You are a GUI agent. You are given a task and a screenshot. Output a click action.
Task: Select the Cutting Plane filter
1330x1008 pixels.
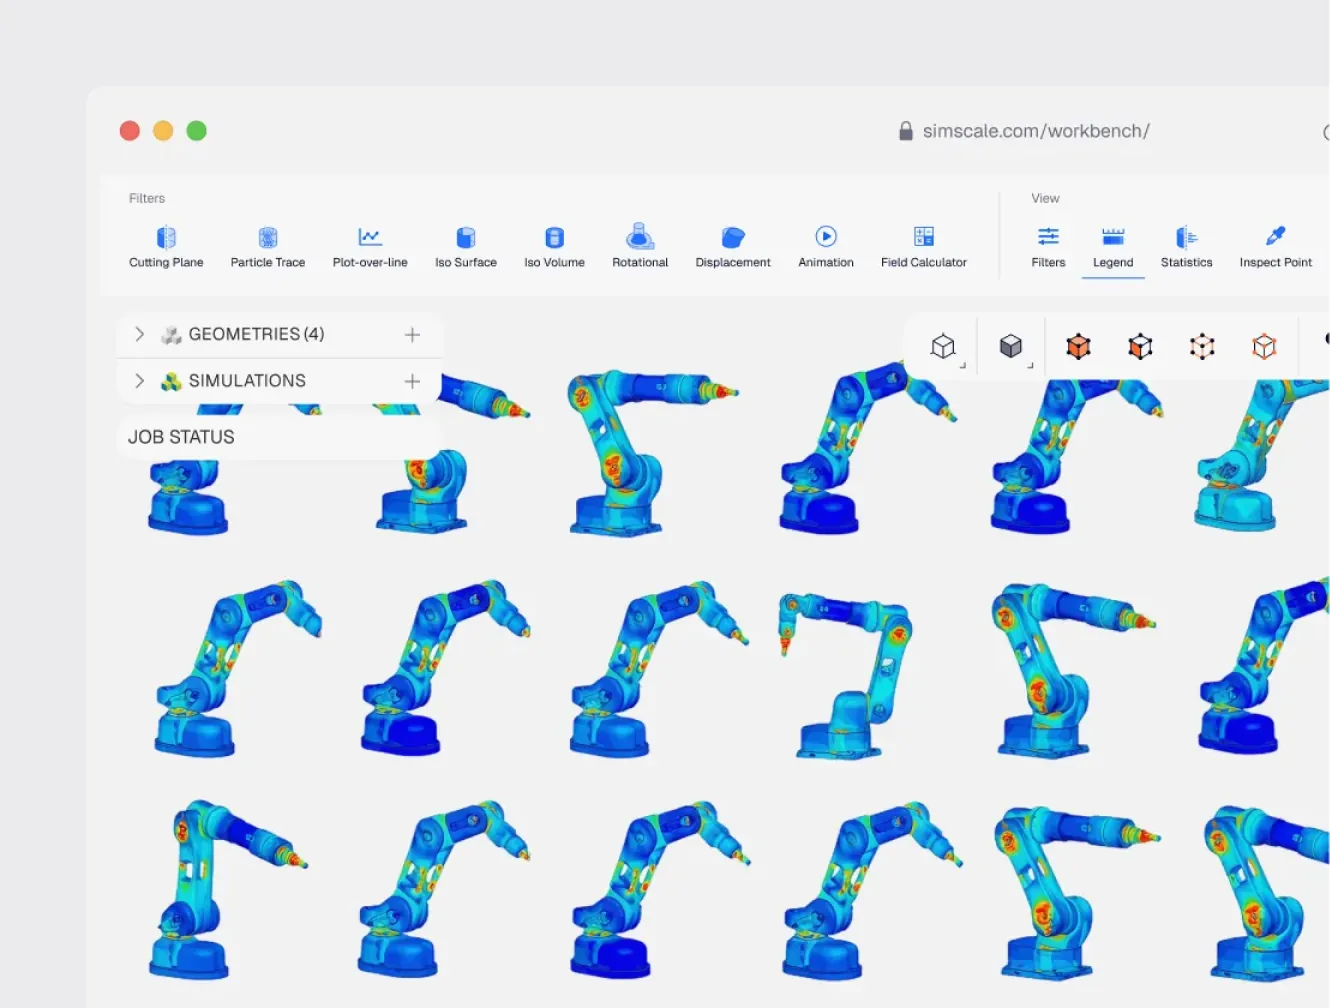(x=166, y=247)
